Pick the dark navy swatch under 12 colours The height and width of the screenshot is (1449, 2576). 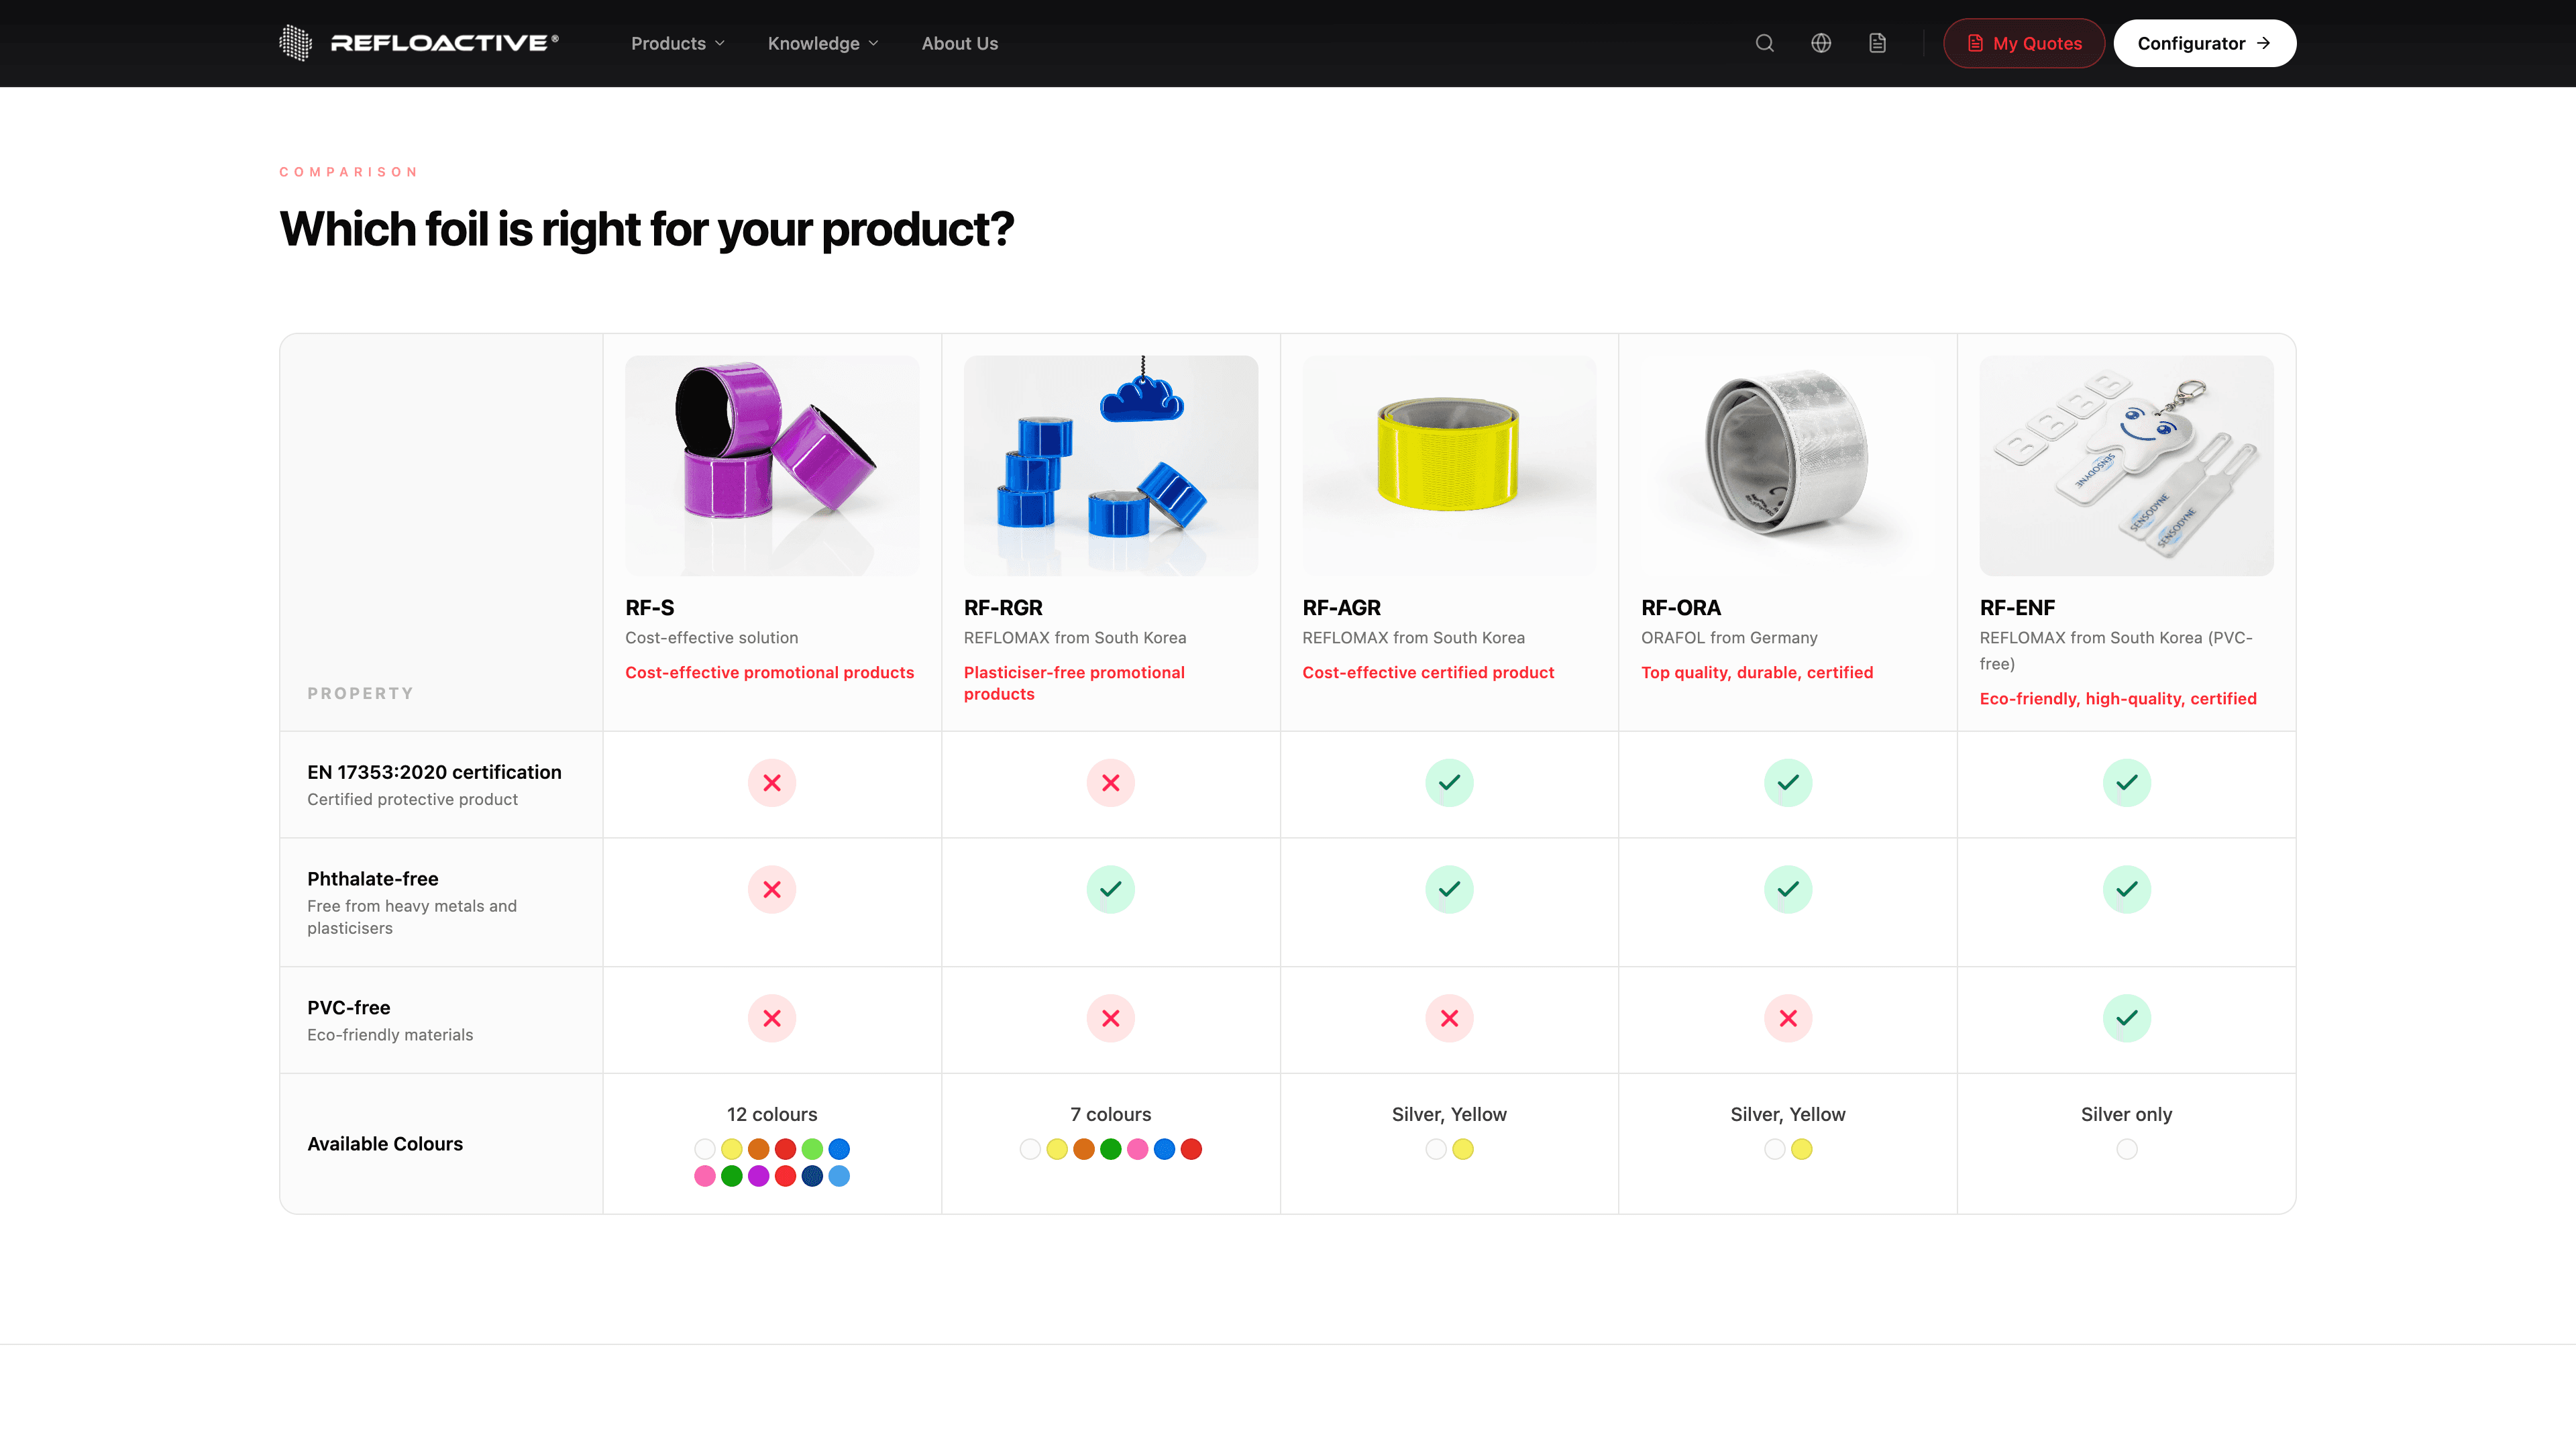(x=812, y=1176)
